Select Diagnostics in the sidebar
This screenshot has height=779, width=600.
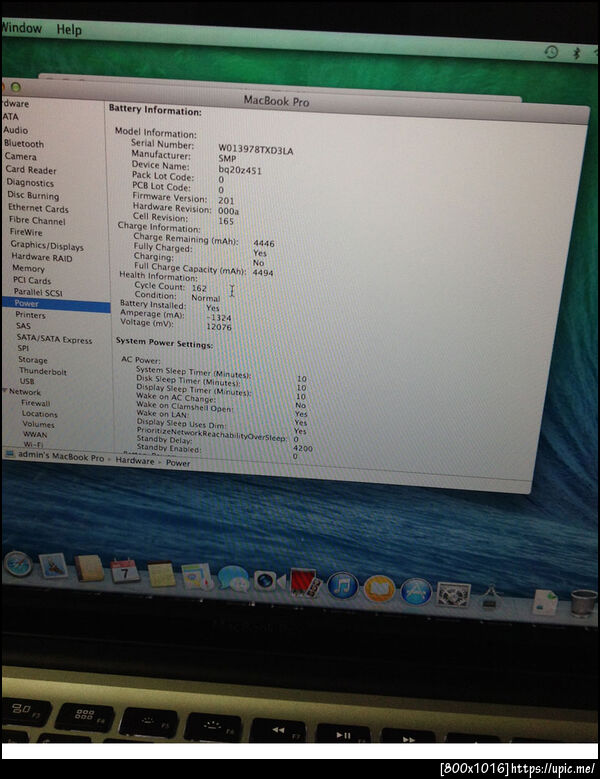(30, 183)
